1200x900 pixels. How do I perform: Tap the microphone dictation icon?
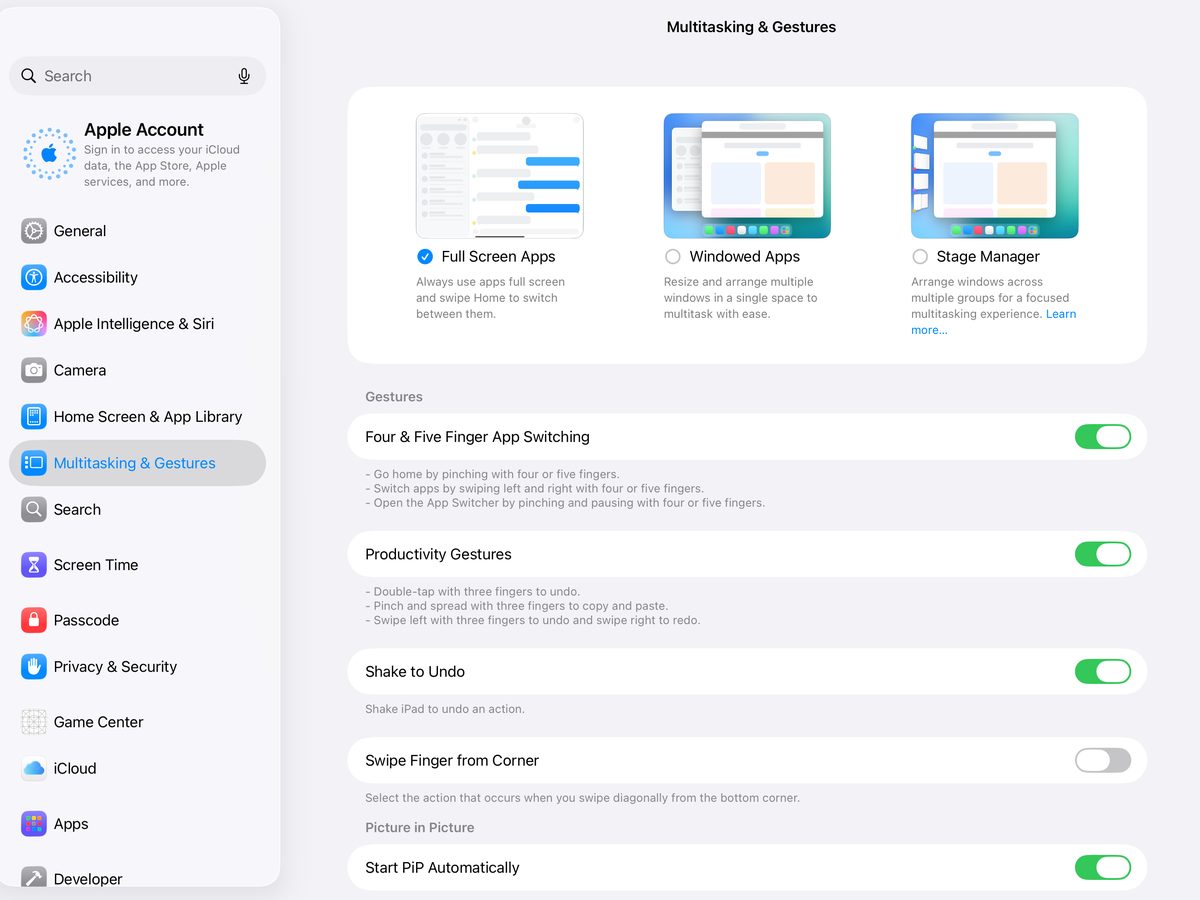click(244, 76)
